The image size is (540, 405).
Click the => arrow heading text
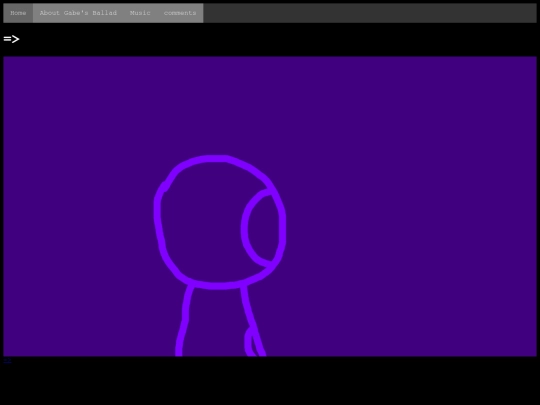pyautogui.click(x=11, y=39)
